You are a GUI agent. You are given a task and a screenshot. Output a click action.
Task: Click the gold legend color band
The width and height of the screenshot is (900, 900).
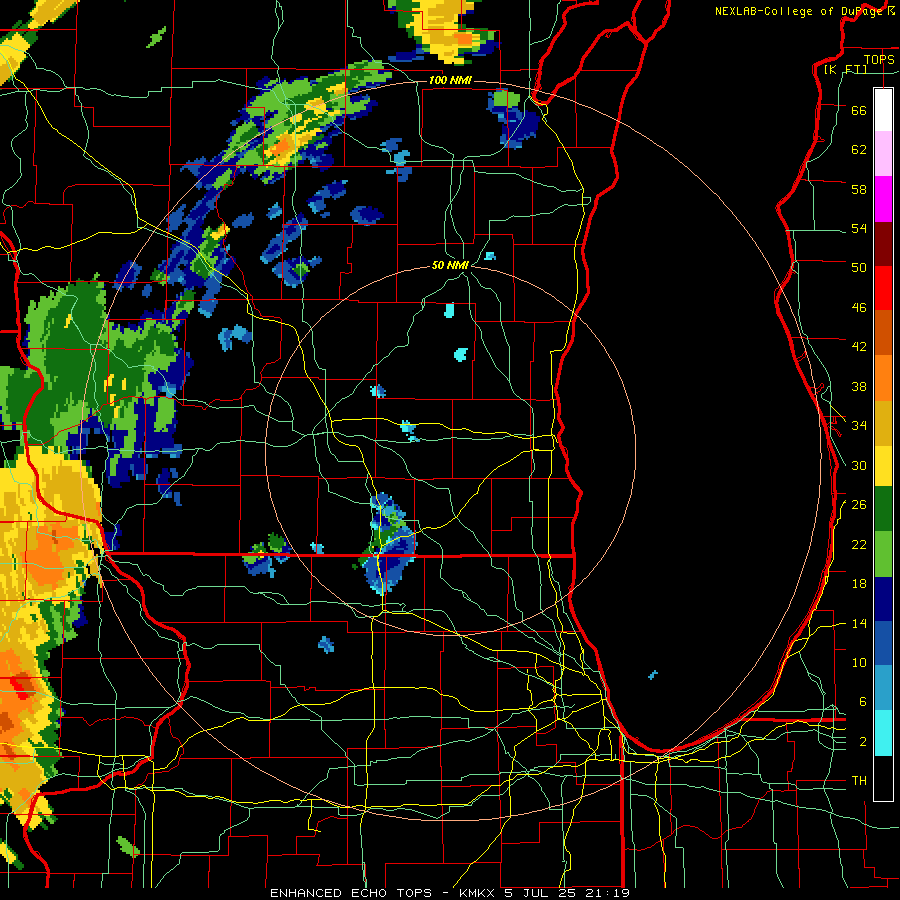[883, 423]
